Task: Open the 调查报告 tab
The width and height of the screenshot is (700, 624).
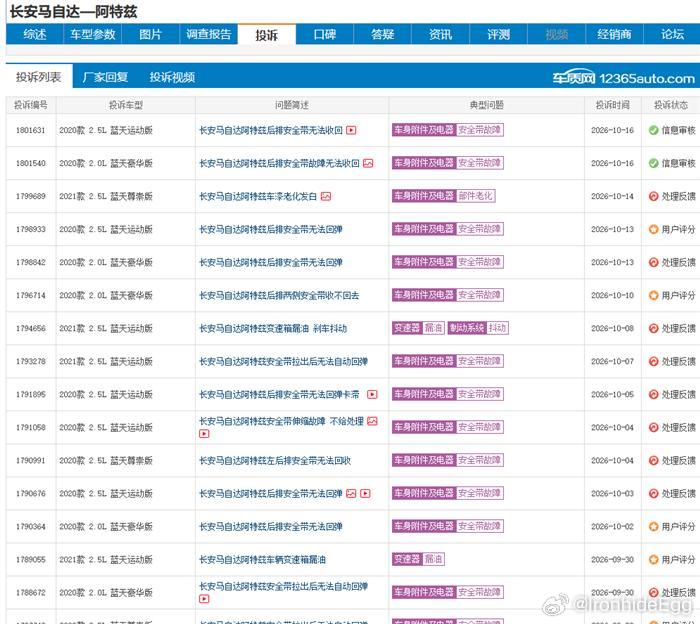Action: (x=208, y=34)
